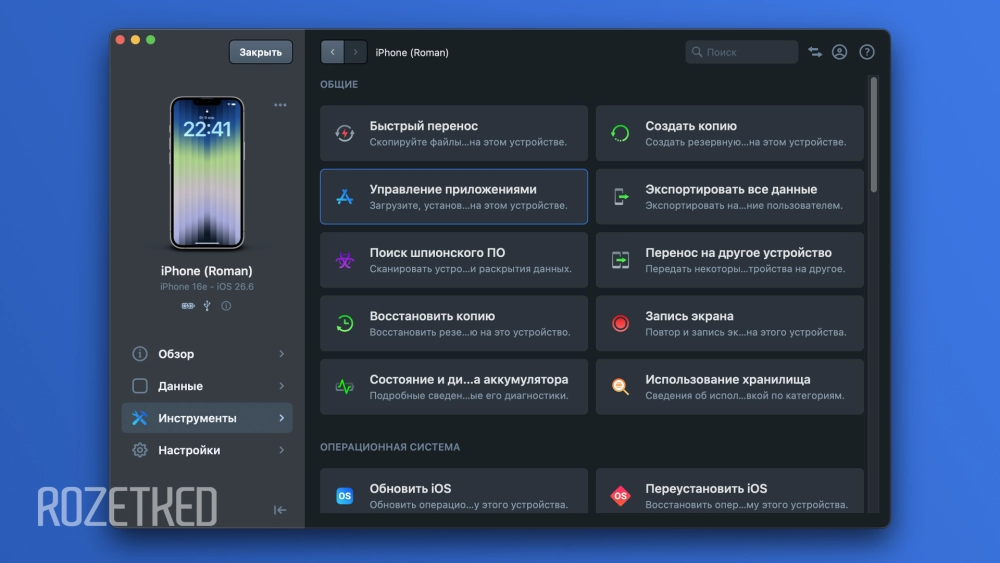Screen dimensions: 1000x563
Task: Click the Перенос на другое устройство icon
Action: 620,260
